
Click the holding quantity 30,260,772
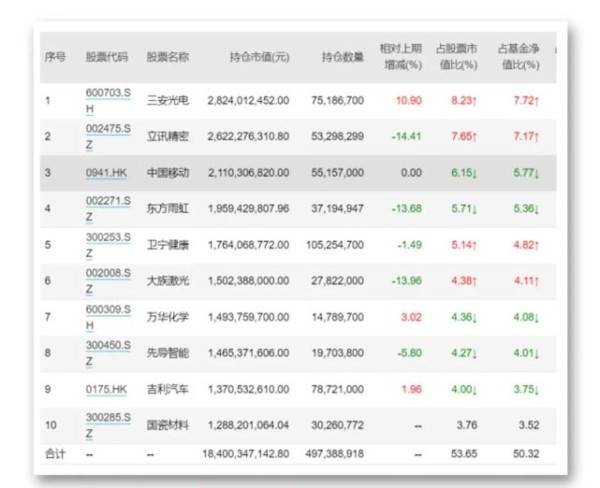coord(338,425)
